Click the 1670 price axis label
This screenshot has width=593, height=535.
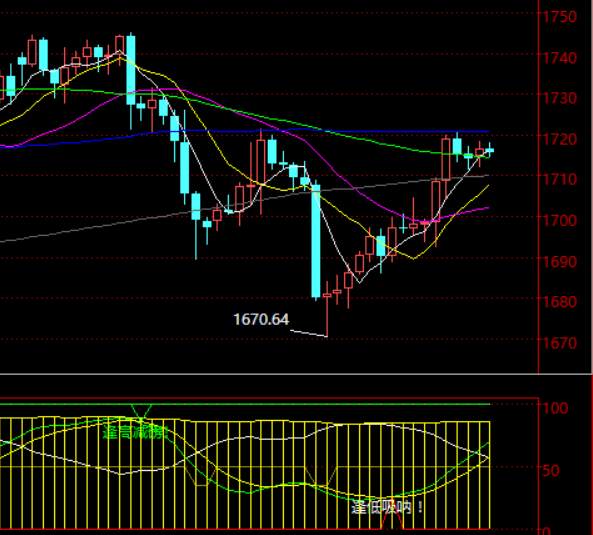click(x=559, y=343)
